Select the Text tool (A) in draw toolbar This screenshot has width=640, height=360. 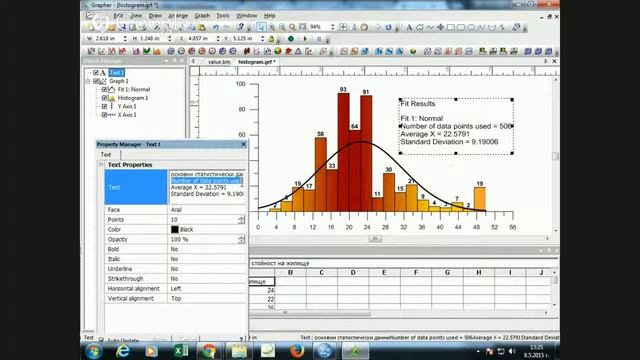coord(409,27)
